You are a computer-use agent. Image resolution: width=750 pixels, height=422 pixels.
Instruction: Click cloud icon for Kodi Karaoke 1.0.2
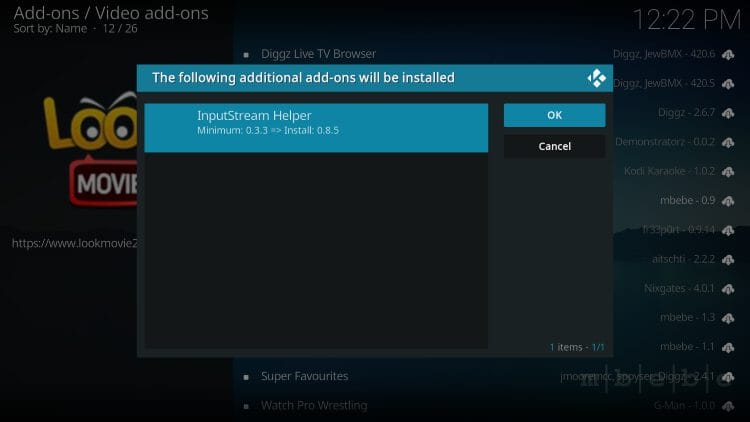[727, 171]
